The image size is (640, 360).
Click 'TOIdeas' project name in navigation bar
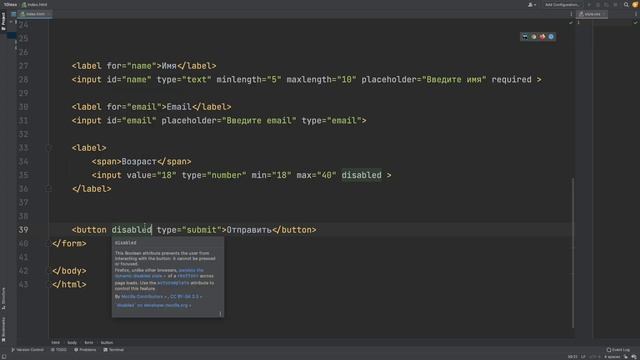point(10,4)
